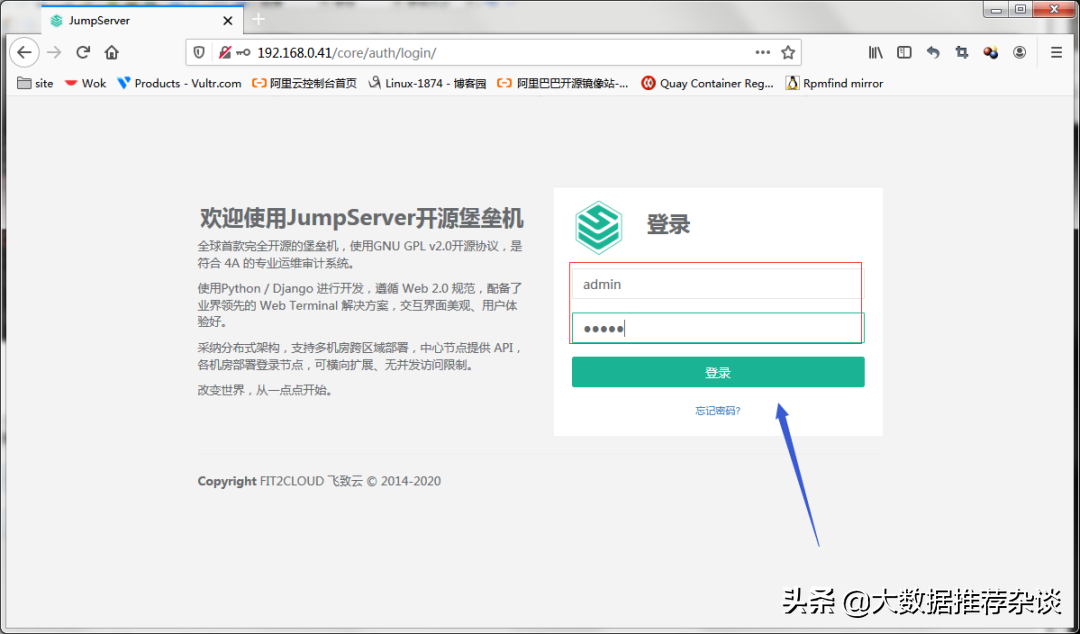Select the JumpServer tab
The height and width of the screenshot is (634, 1080).
pos(130,20)
